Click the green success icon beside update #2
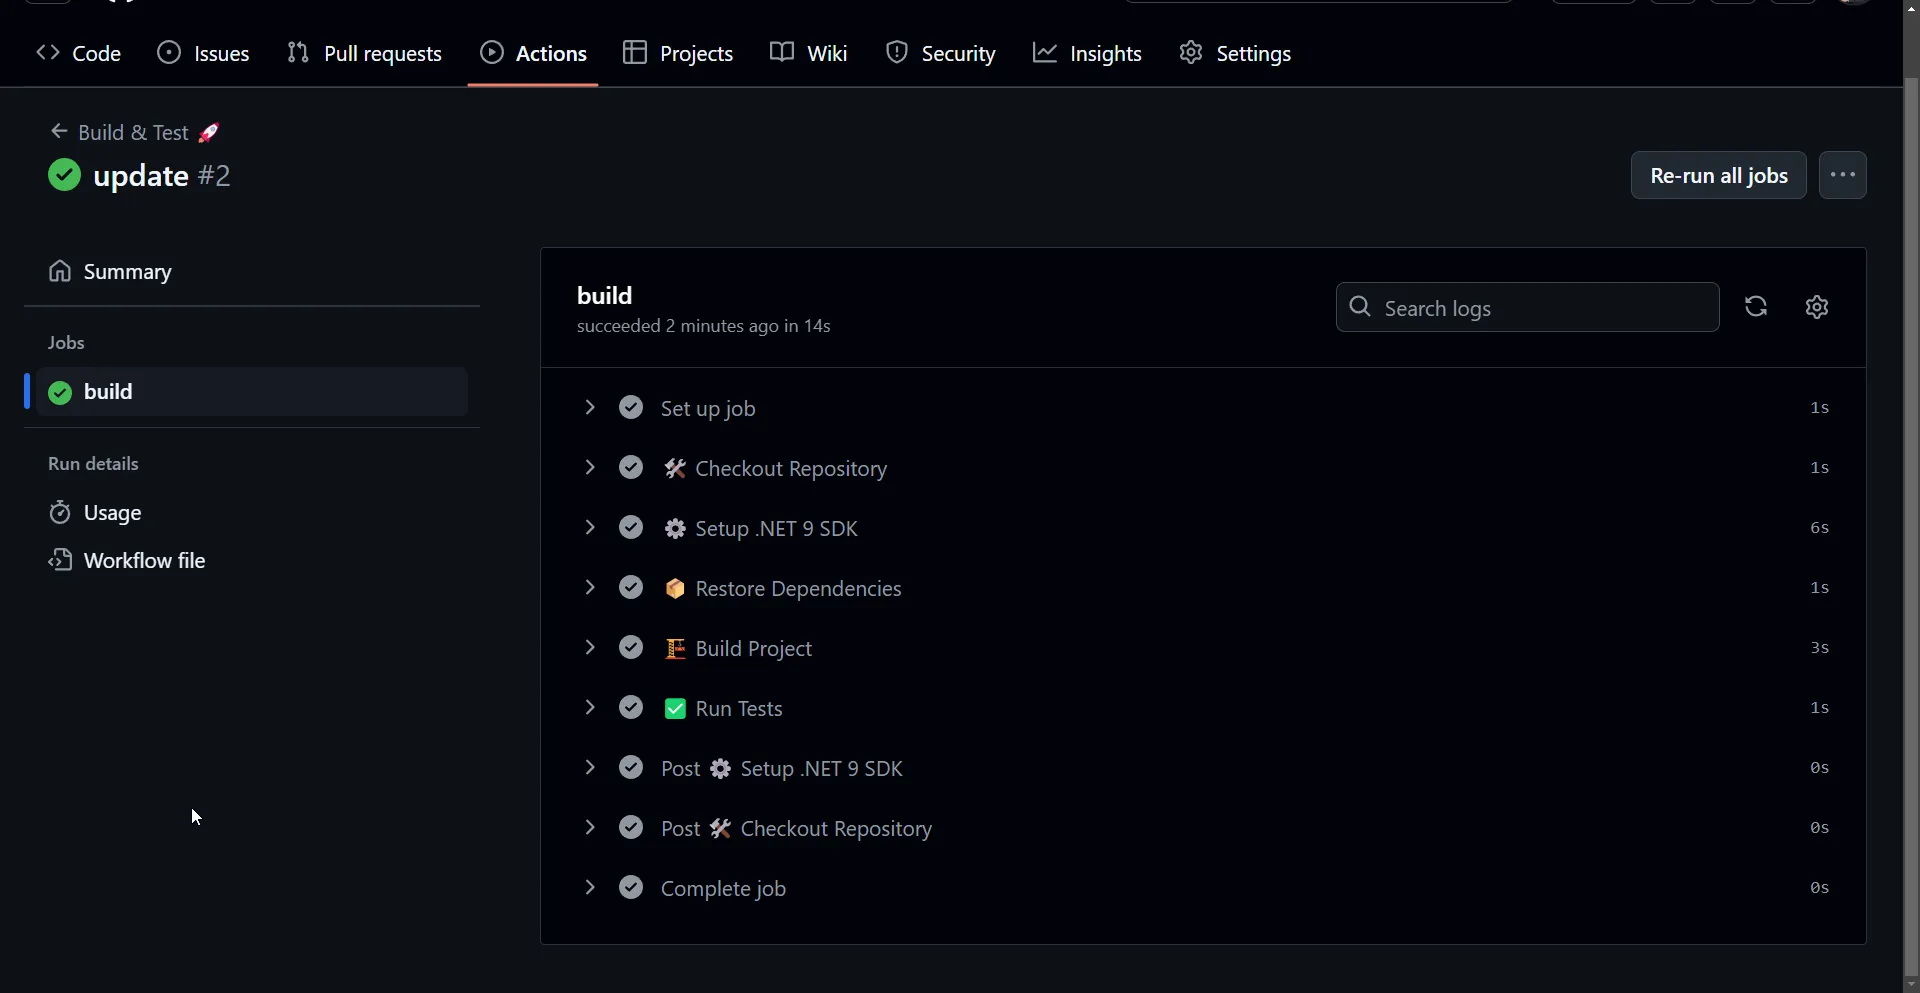Viewport: 1920px width, 993px height. coord(65,175)
